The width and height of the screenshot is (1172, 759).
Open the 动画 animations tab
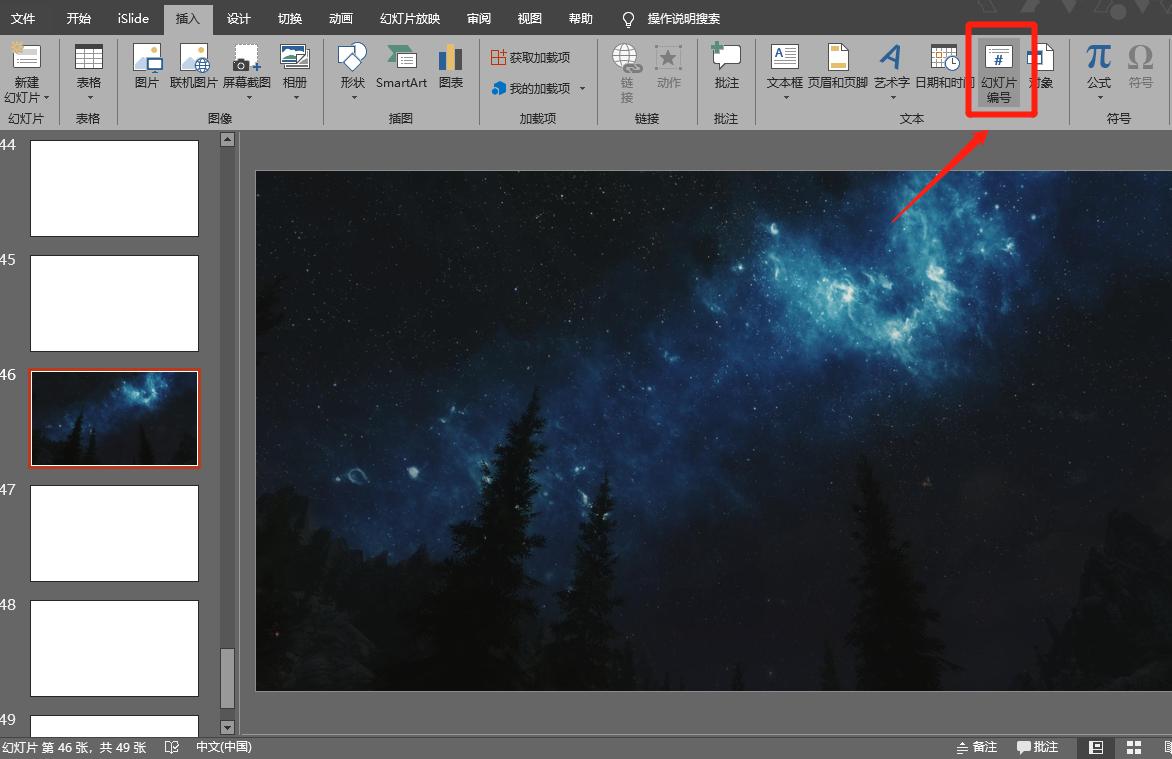[340, 18]
